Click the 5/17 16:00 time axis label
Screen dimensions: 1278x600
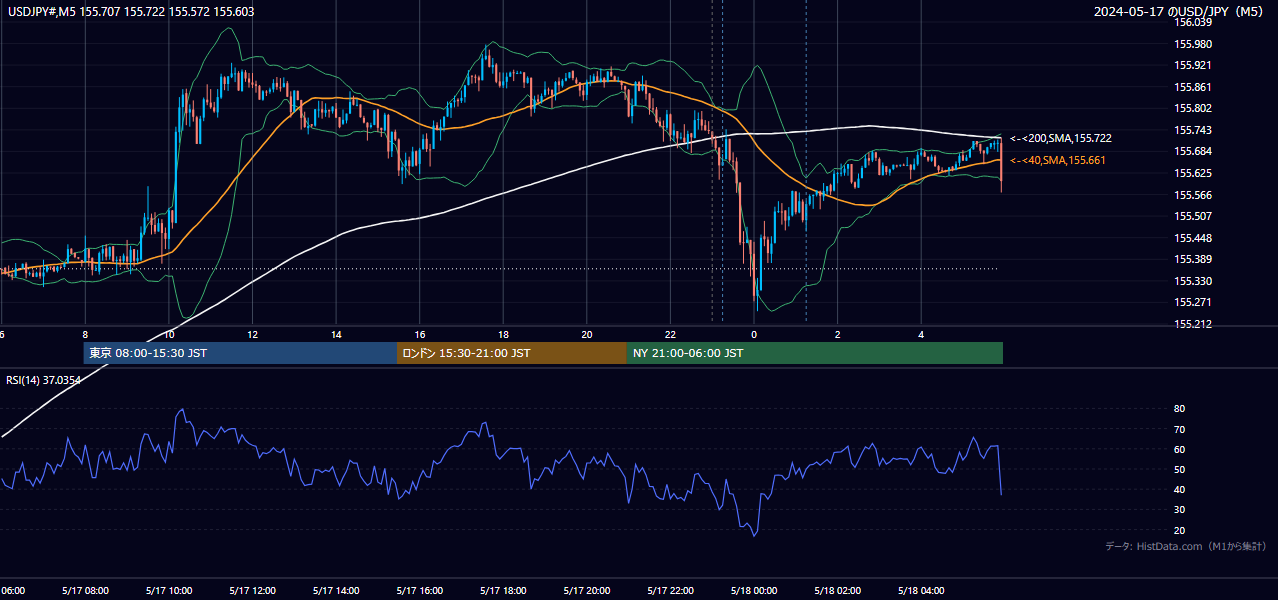(x=419, y=590)
